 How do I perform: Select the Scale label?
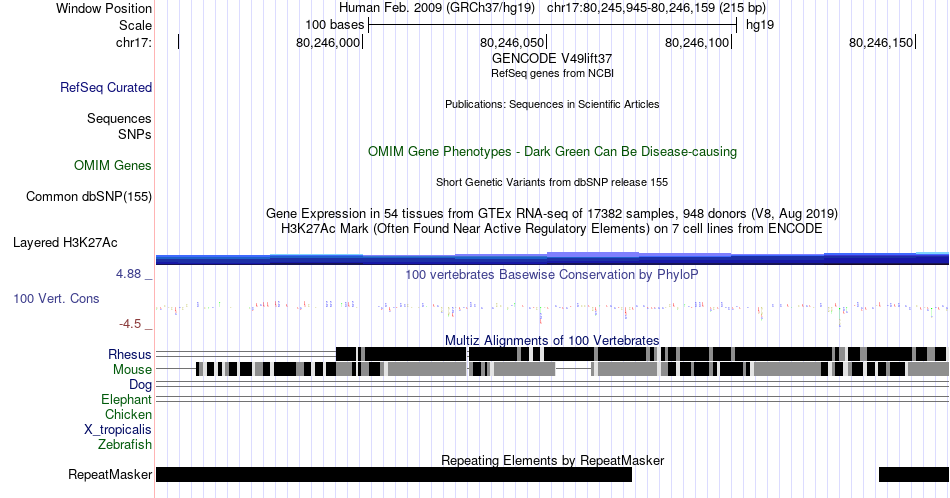click(x=135, y=25)
